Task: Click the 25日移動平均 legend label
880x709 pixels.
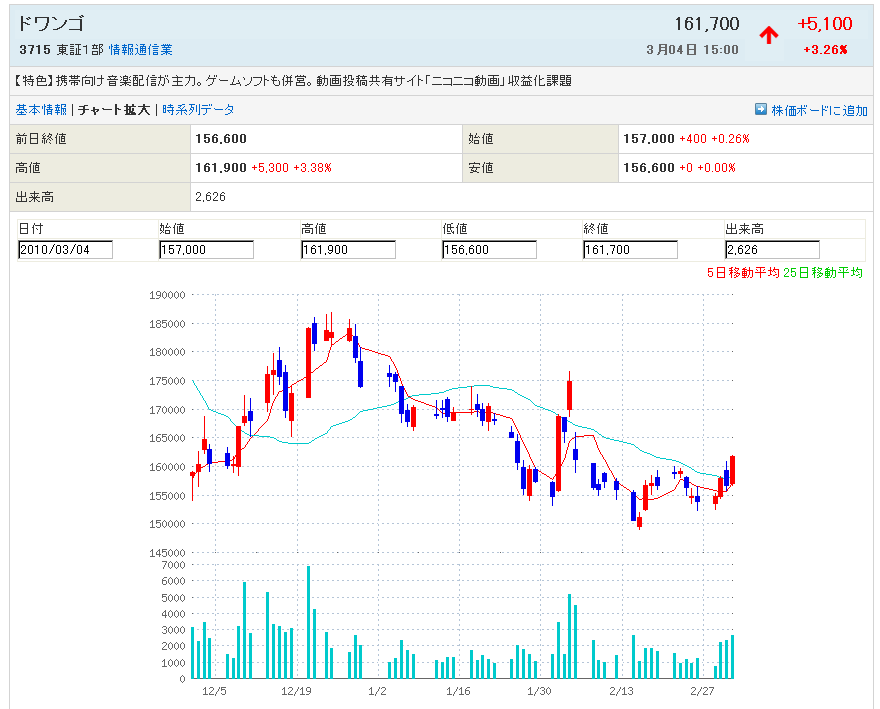Action: click(823, 273)
